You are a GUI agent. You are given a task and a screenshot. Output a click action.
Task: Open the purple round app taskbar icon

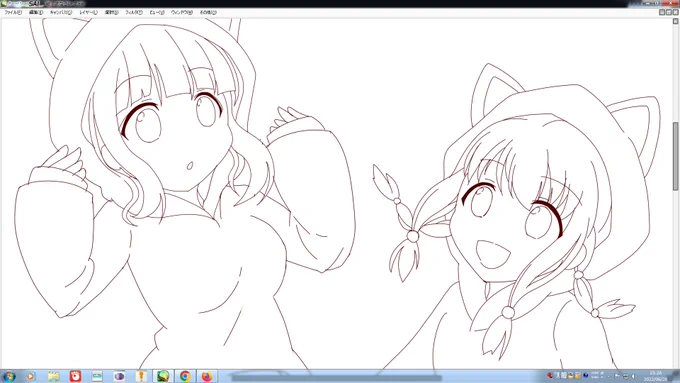[x=119, y=376]
